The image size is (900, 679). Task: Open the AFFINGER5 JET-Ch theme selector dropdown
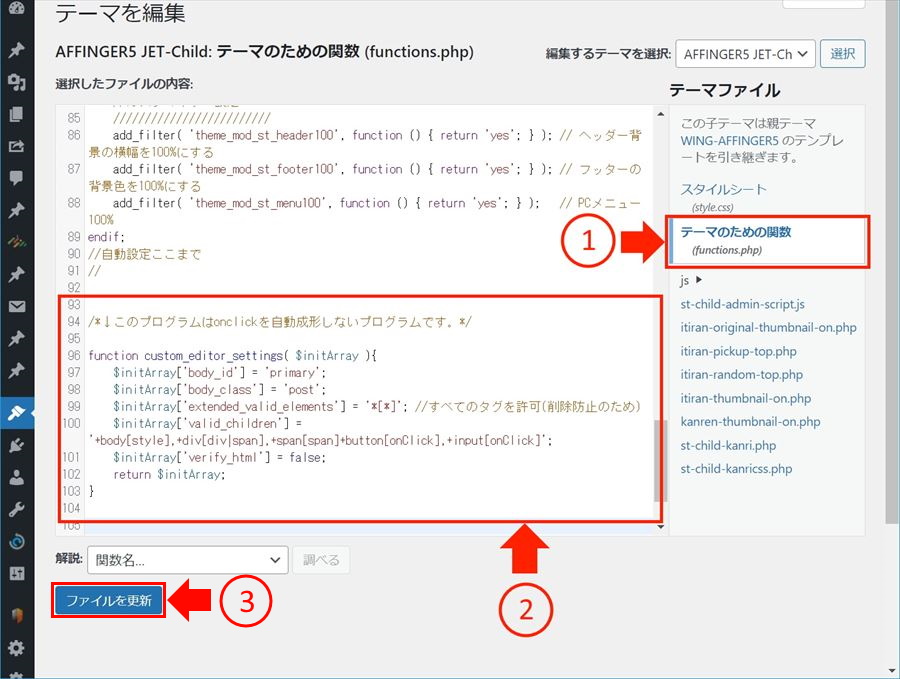click(x=745, y=54)
